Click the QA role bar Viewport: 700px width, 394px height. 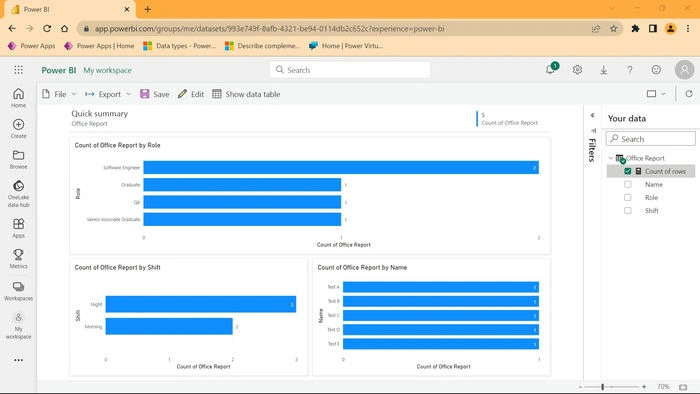pos(242,202)
